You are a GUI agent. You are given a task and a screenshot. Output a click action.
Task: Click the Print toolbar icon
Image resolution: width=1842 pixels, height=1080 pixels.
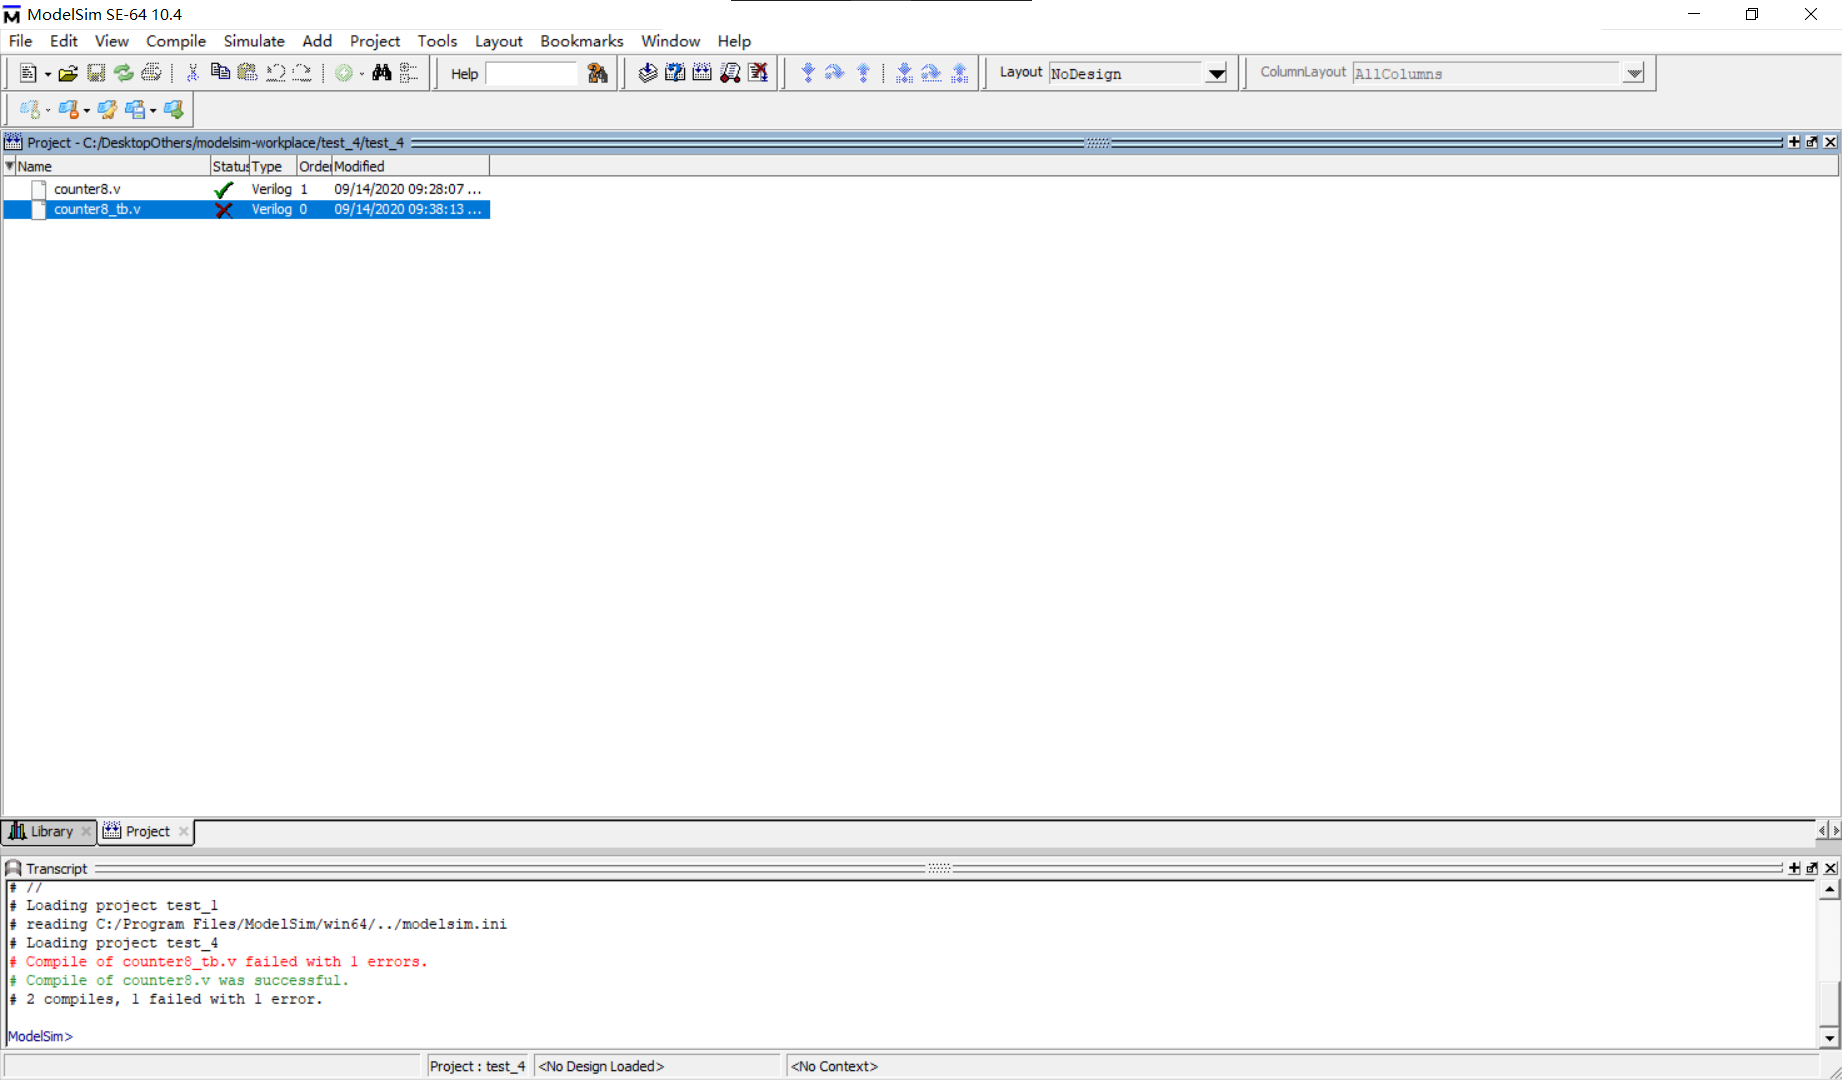pos(151,73)
